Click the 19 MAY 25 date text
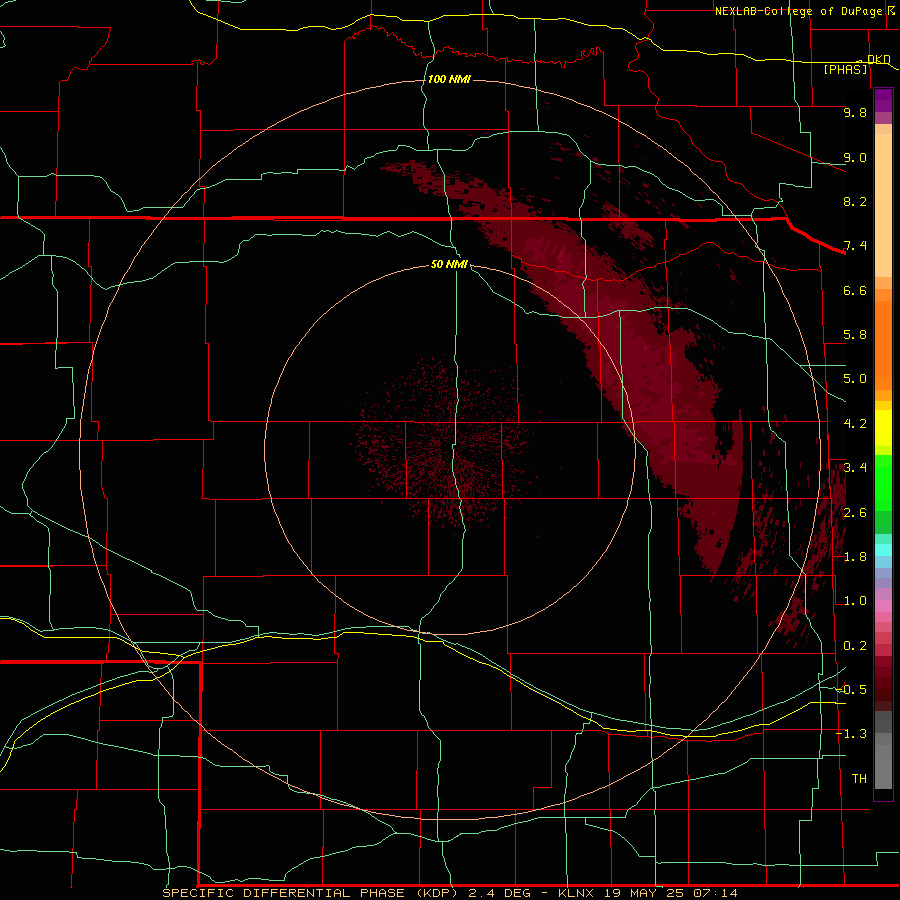Viewport: 900px width, 900px height. (645, 893)
